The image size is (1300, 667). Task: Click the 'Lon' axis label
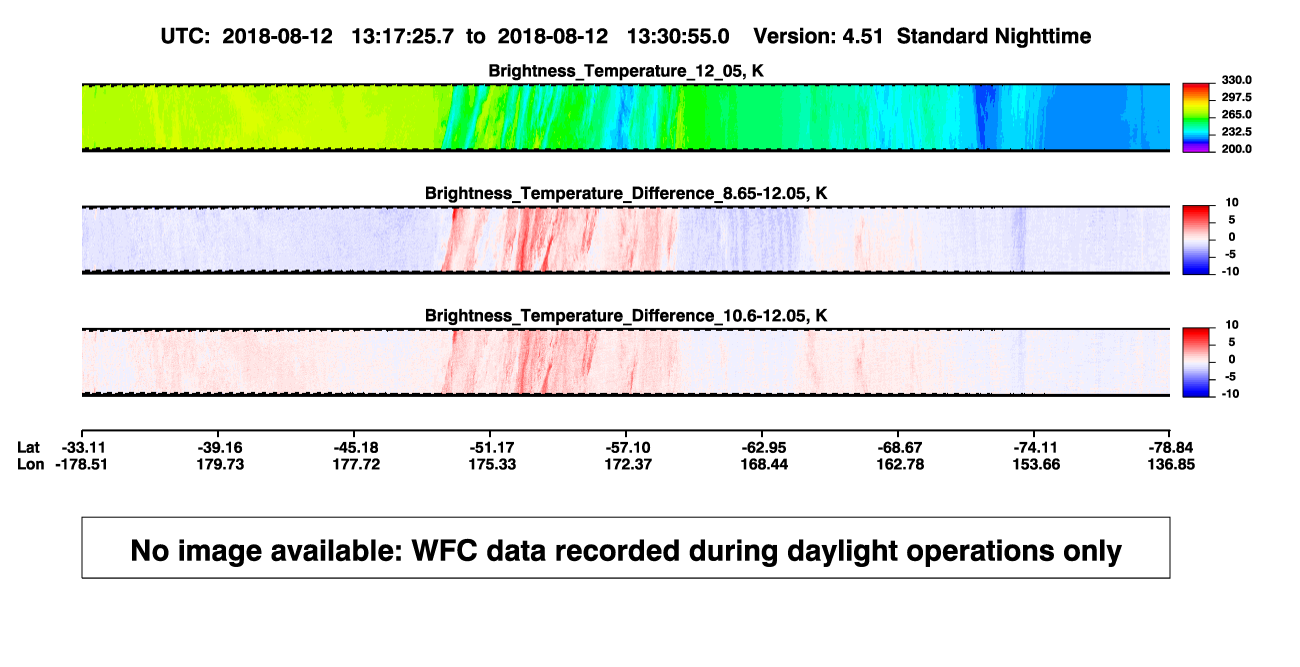(30, 465)
